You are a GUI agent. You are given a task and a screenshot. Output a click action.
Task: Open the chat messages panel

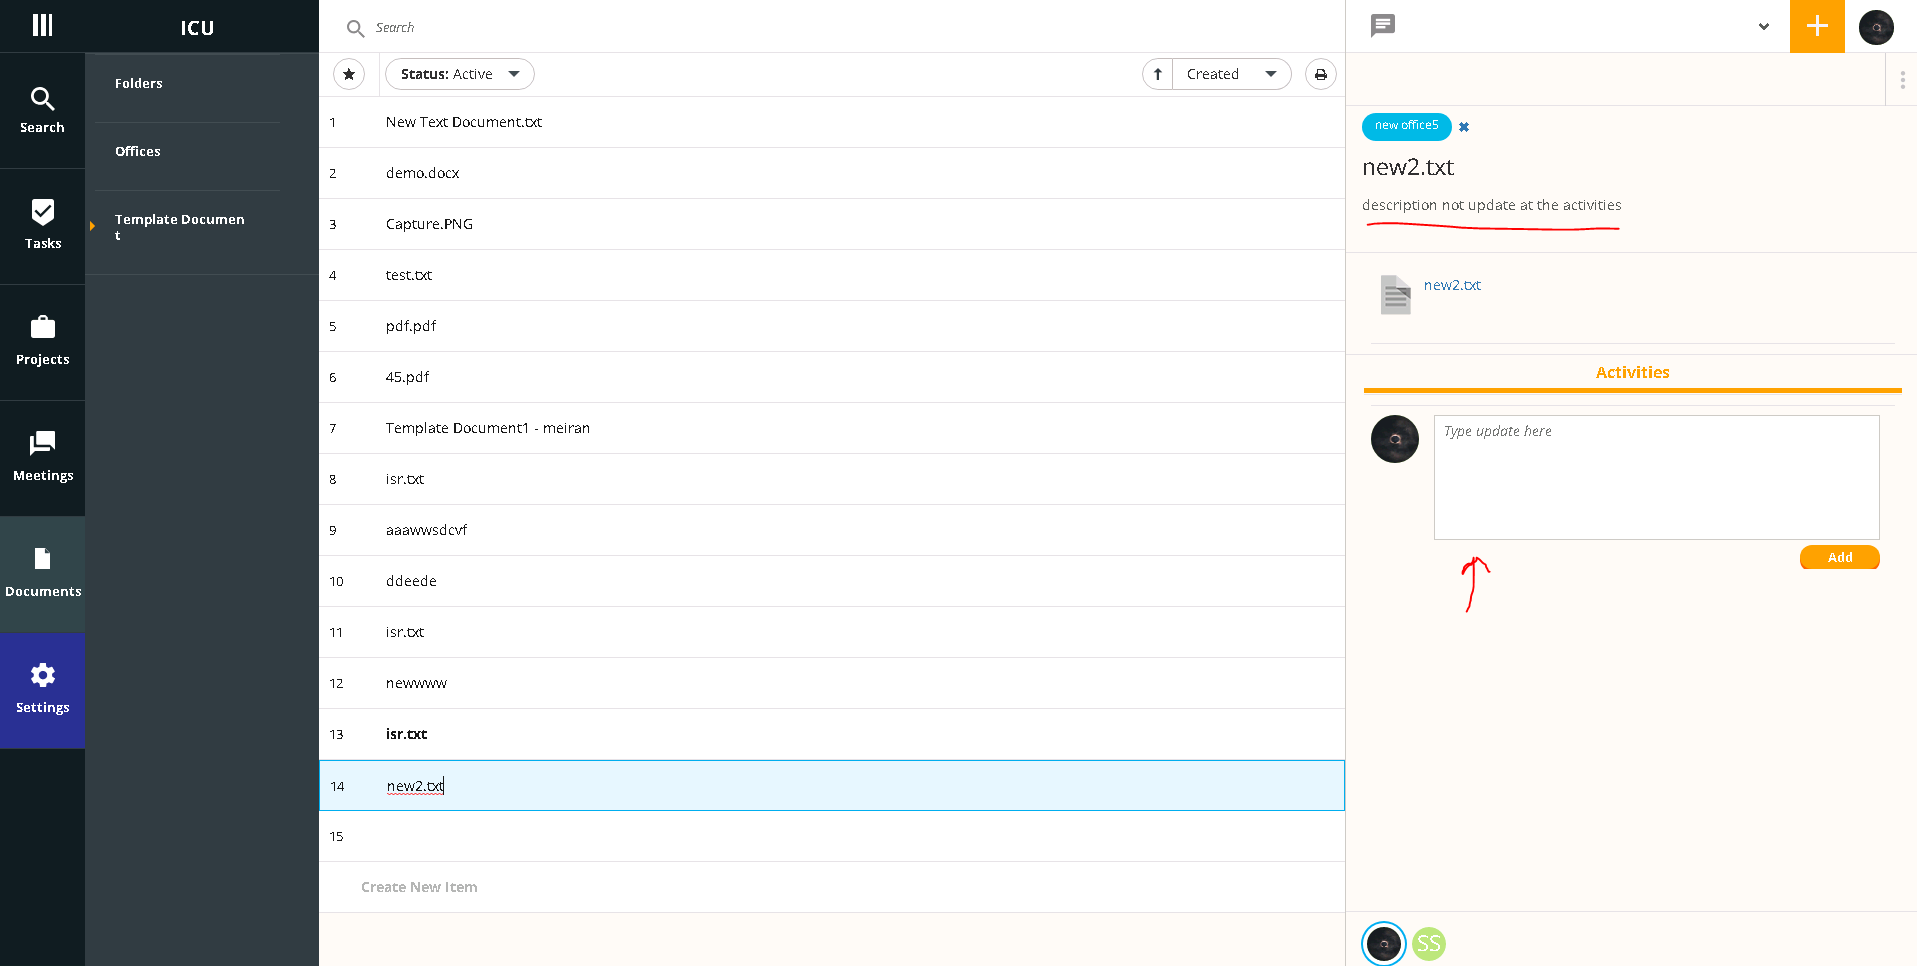1382,26
